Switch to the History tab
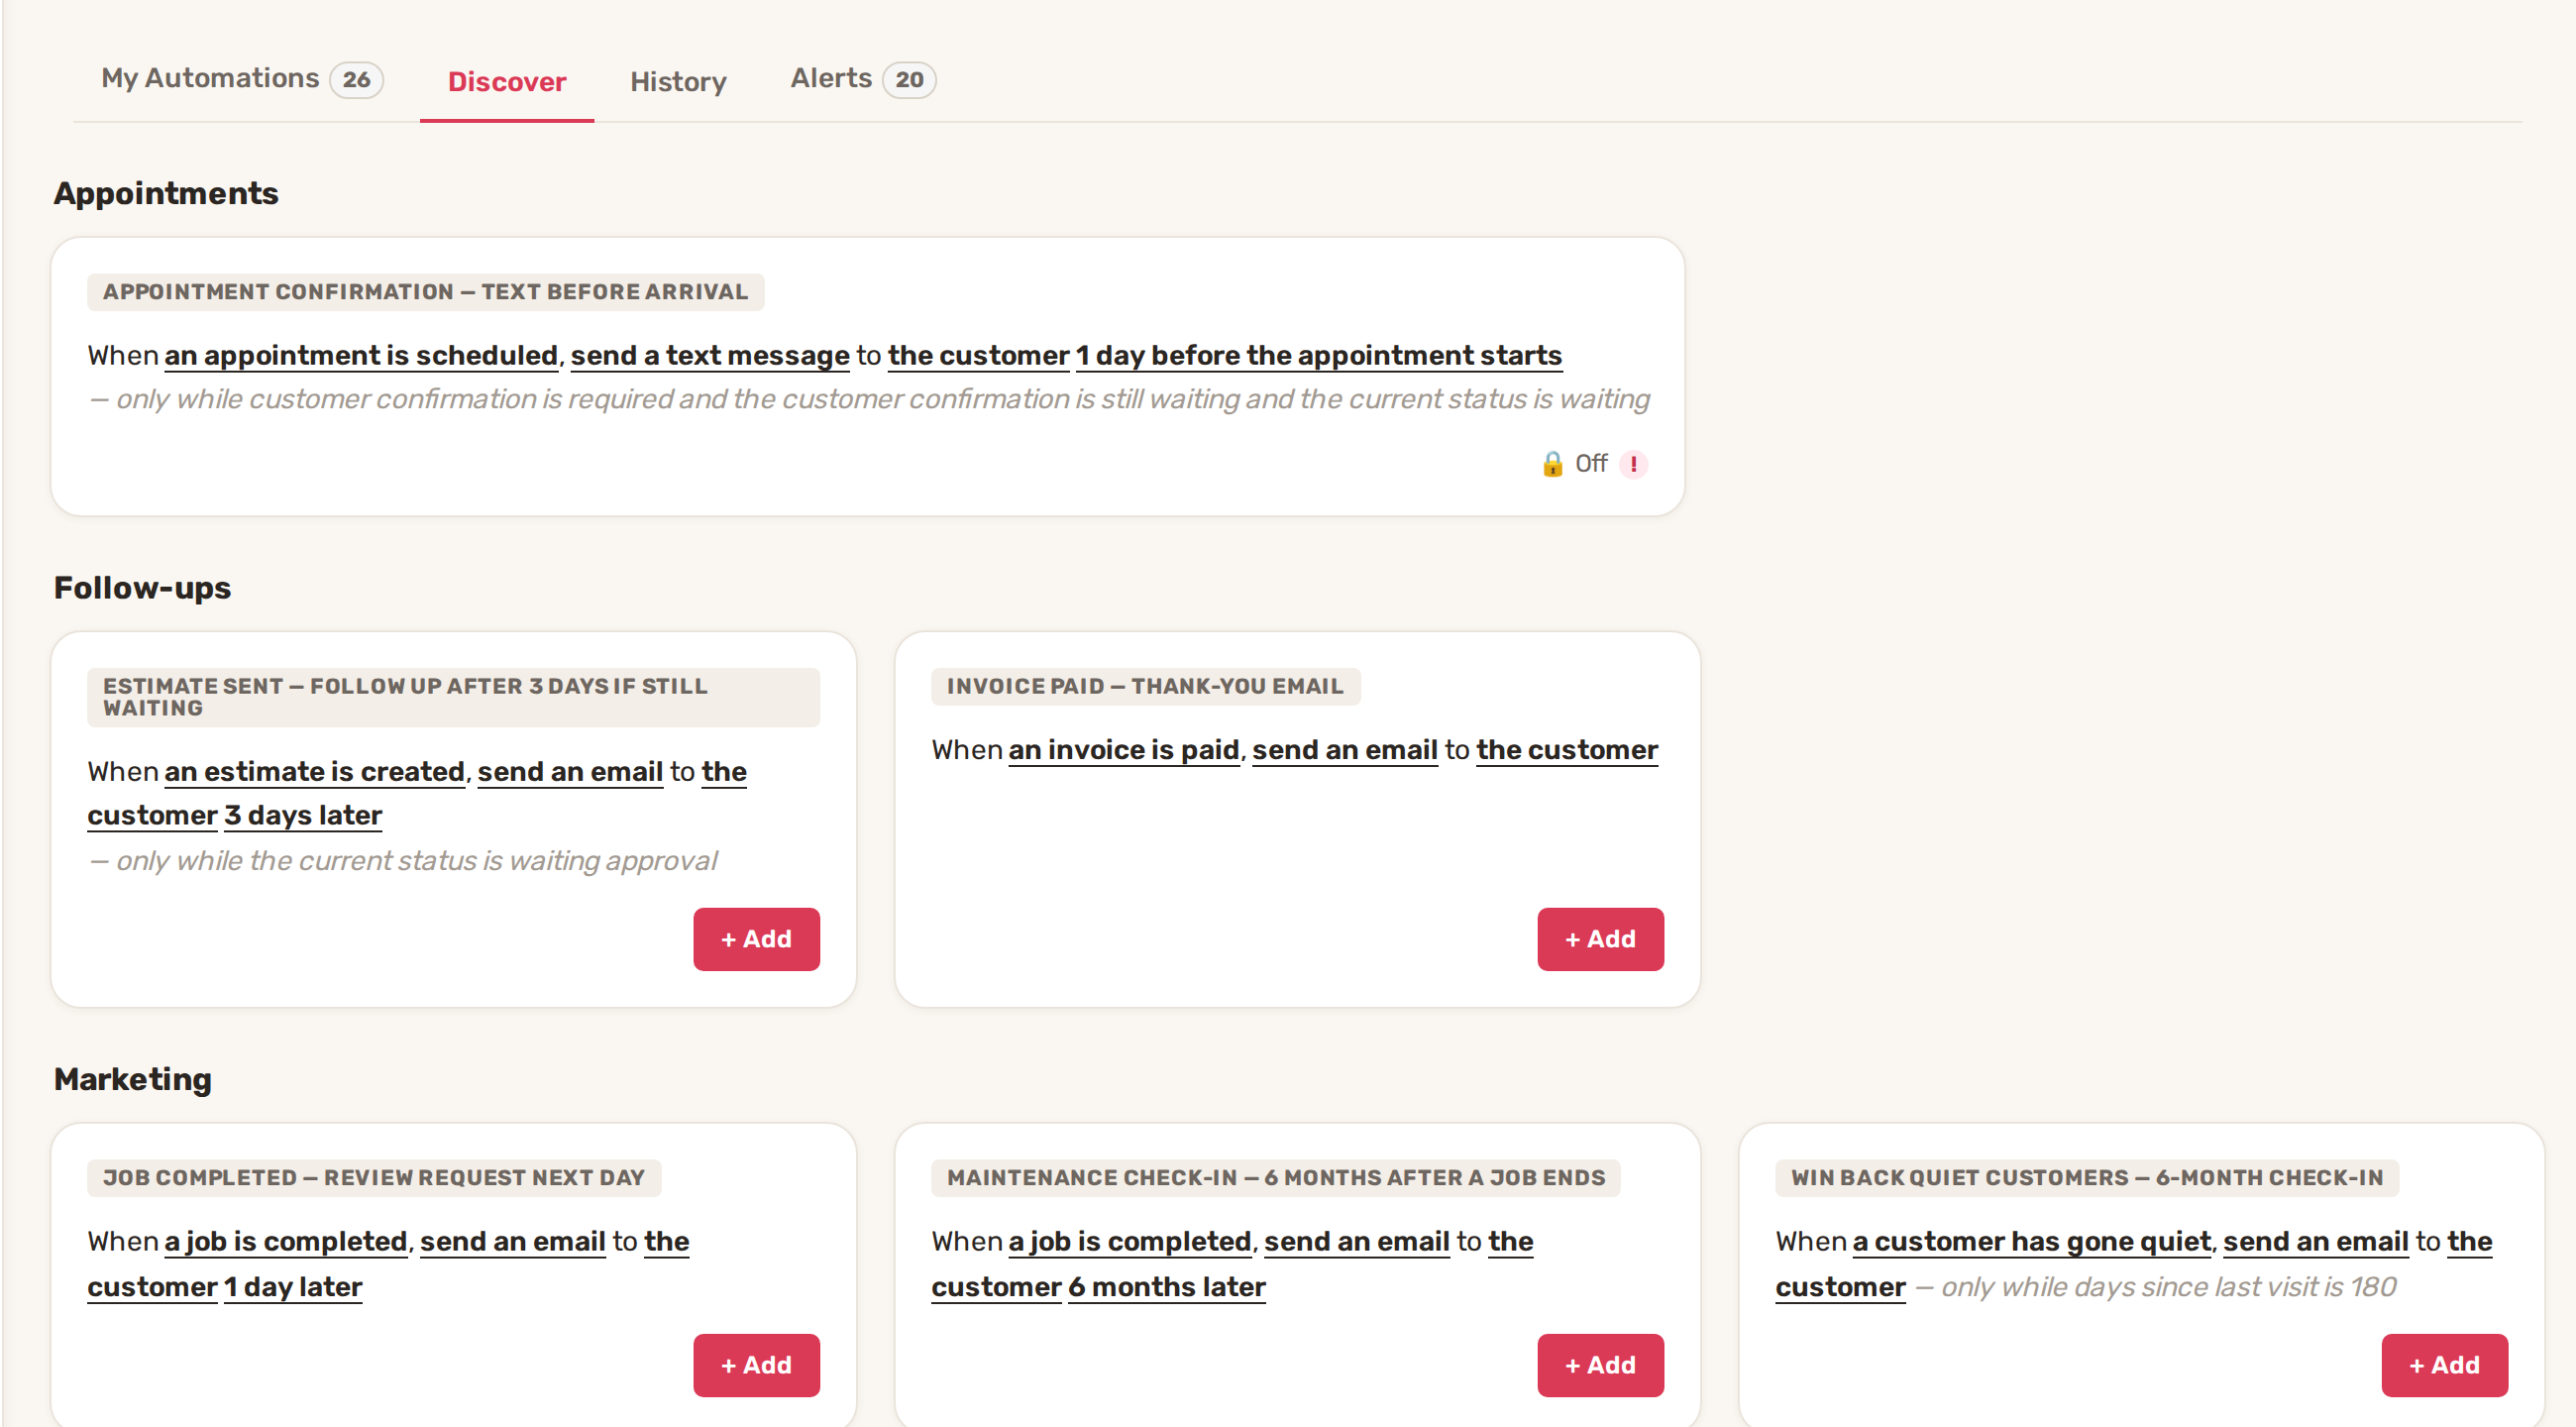 [x=678, y=82]
